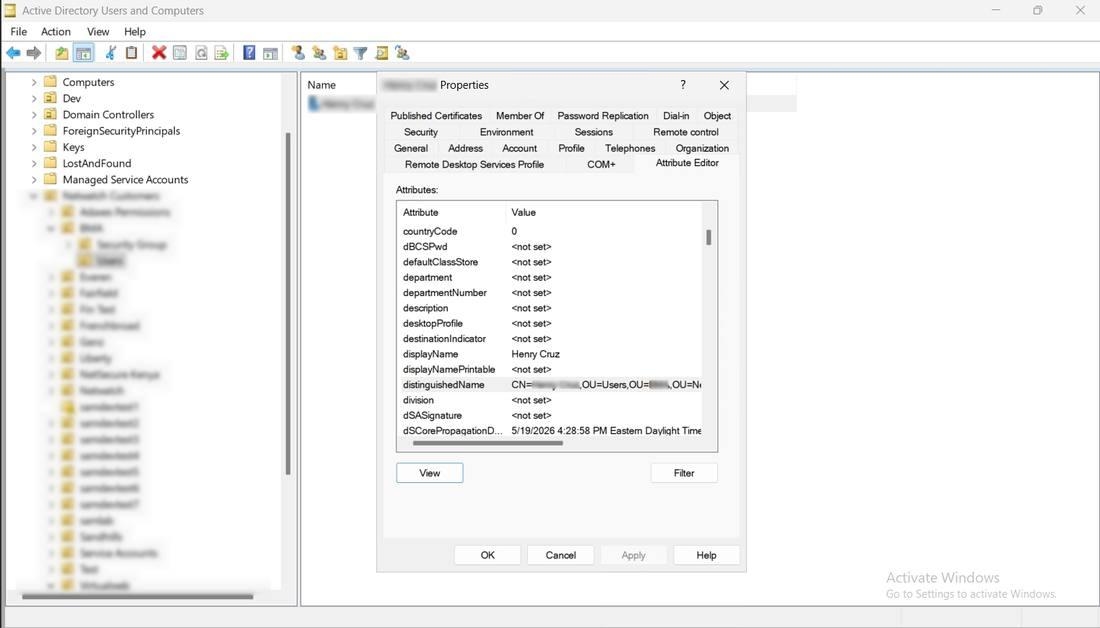This screenshot has width=1100, height=628.
Task: Create a new user with user icon
Action: click(298, 53)
